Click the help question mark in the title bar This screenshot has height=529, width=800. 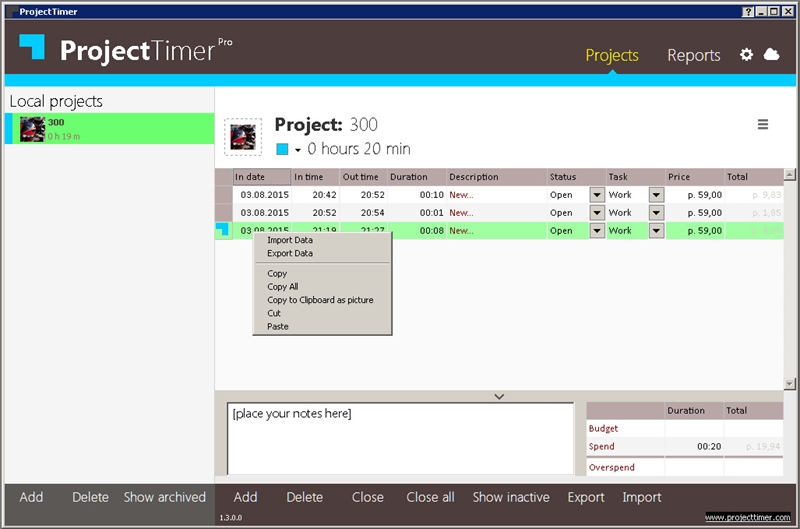click(x=747, y=11)
